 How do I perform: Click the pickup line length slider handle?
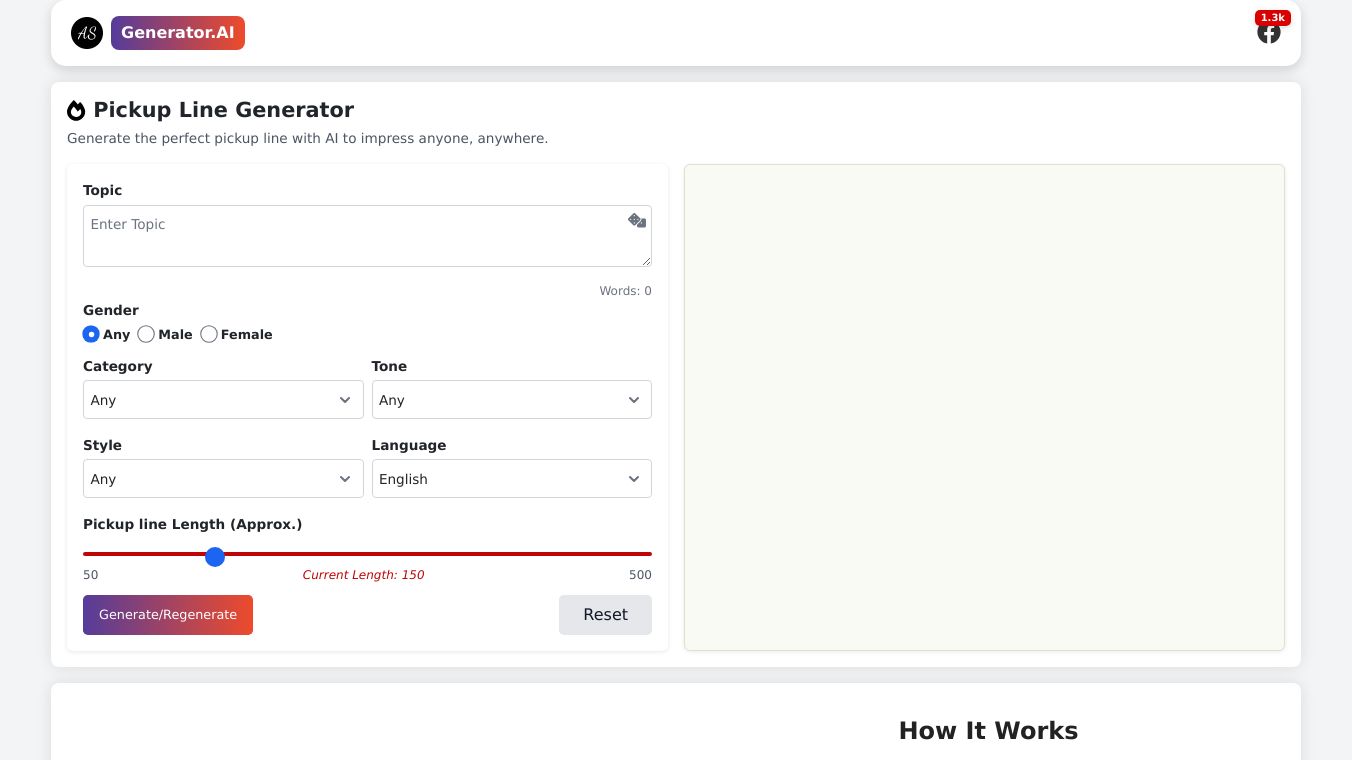215,556
